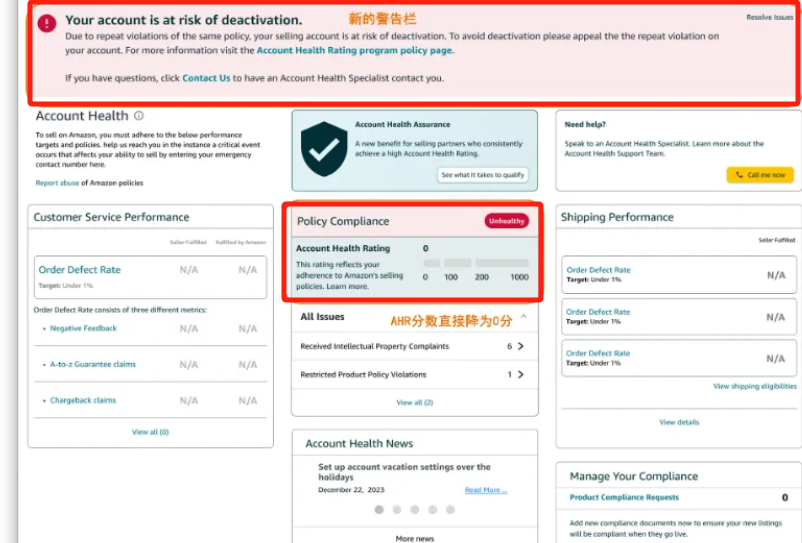Viewport: 802px width, 543px height.
Task: Select the fourth news carousel dot
Action: (433, 509)
